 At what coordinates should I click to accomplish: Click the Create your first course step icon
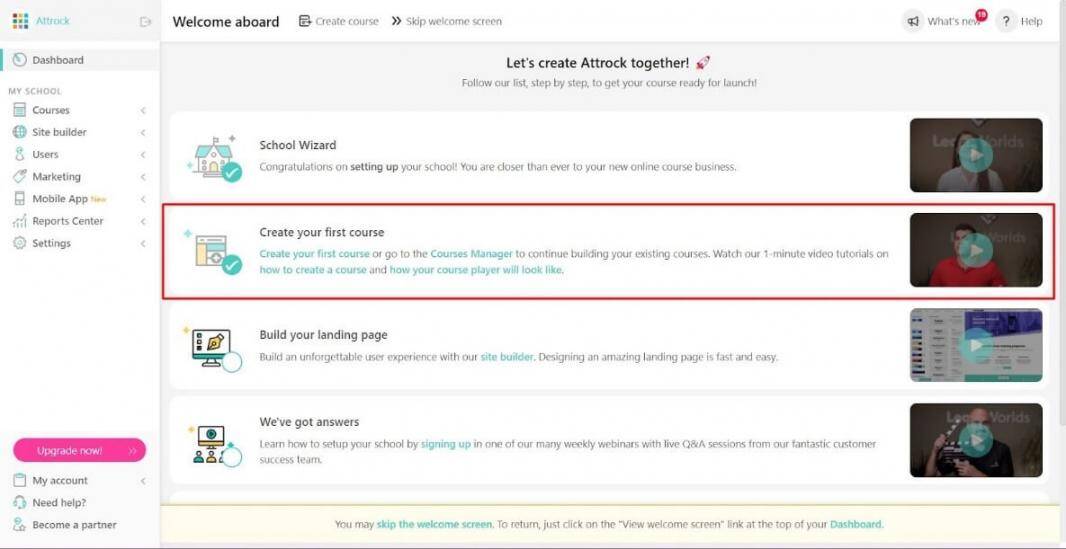click(x=213, y=251)
